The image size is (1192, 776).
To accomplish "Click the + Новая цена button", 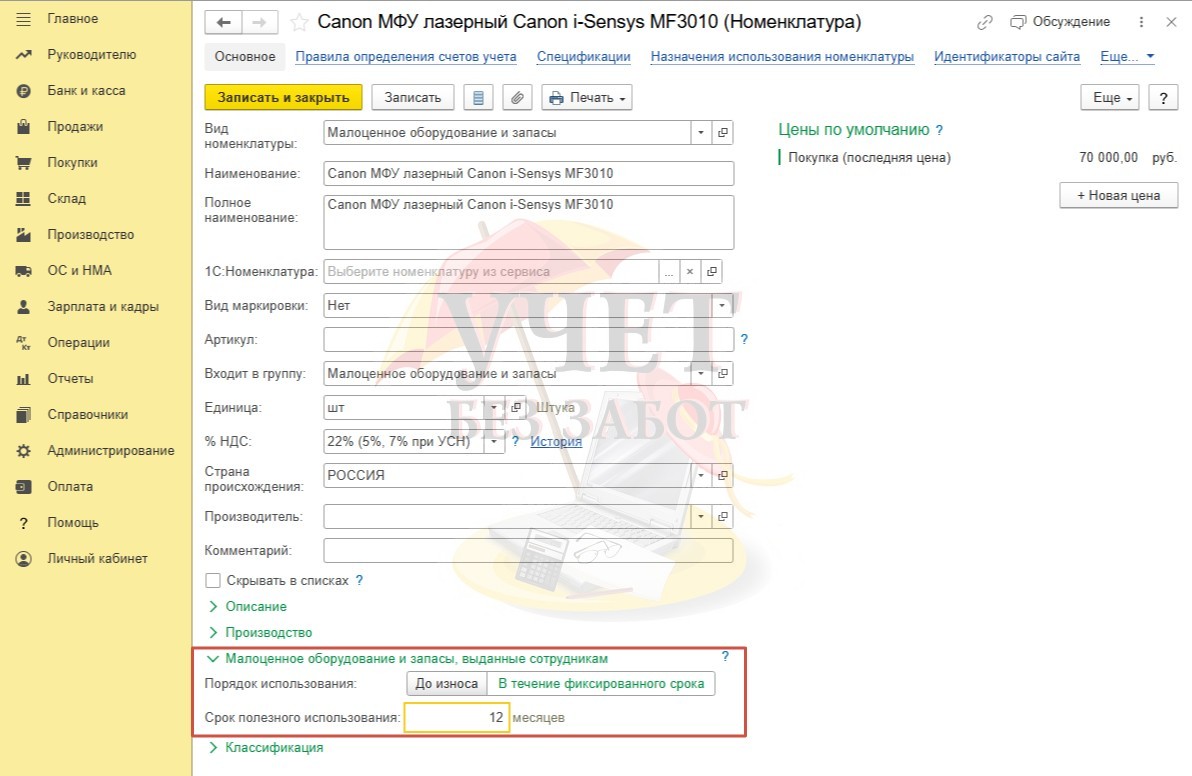I will pos(1118,195).
